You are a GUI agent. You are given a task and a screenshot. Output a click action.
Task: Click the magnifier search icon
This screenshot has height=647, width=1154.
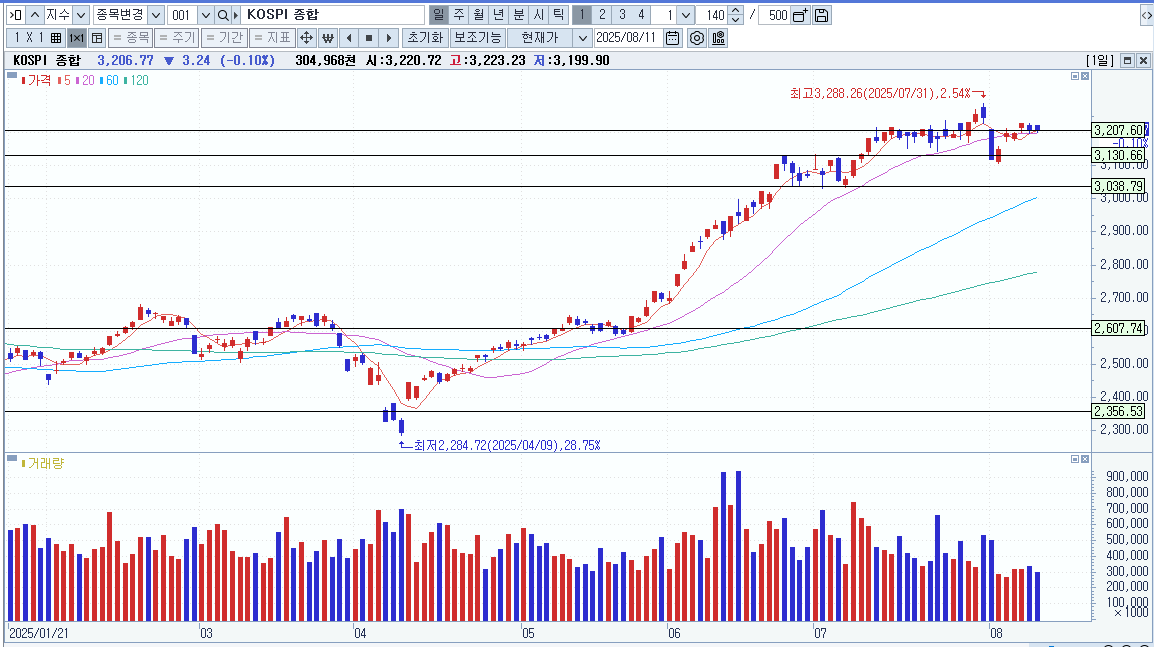(223, 15)
